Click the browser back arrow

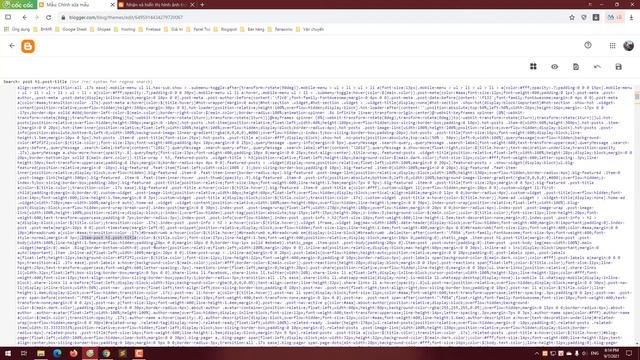[x=24, y=18]
